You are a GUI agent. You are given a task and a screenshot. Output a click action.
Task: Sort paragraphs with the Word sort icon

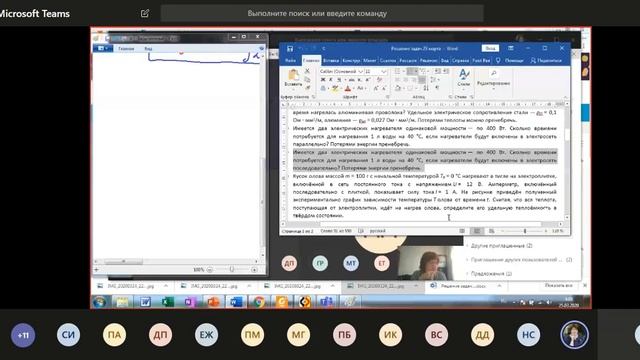426,88
